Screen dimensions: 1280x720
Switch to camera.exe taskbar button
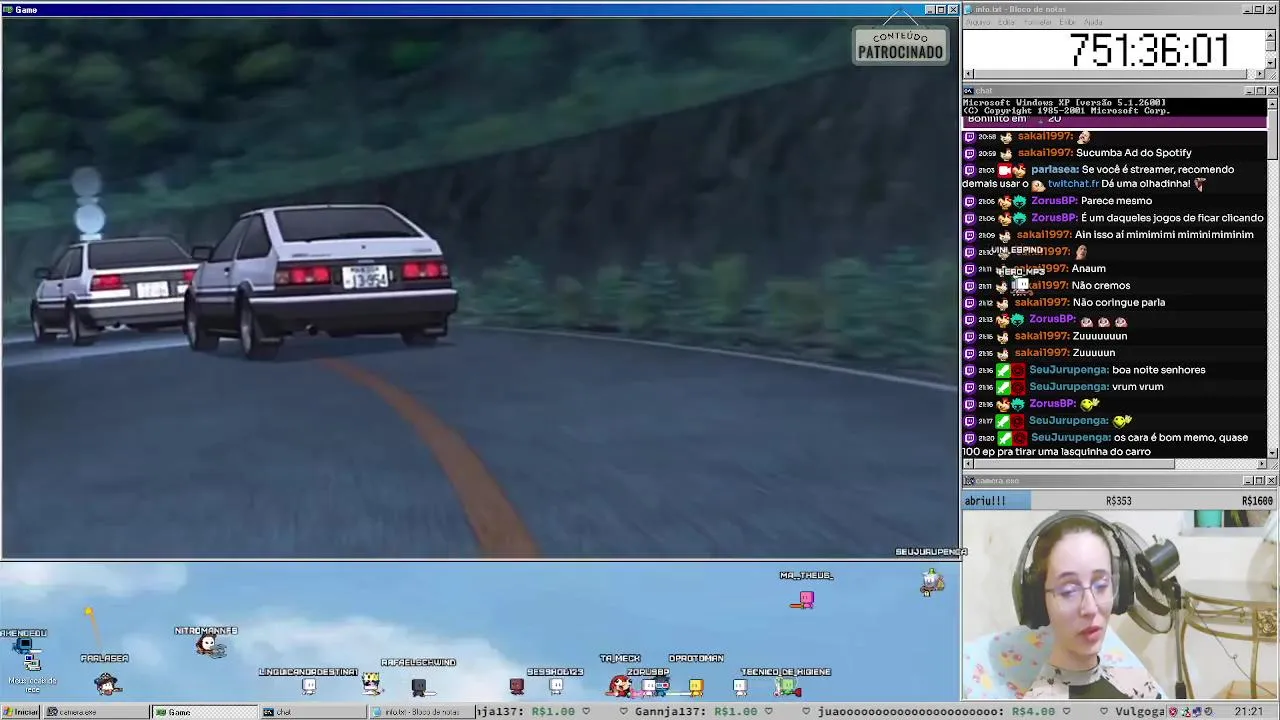(x=95, y=712)
